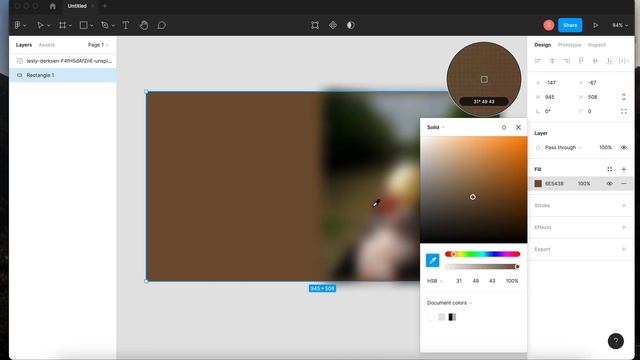This screenshot has height=360, width=640.
Task: Select the Frame tool
Action: click(x=62, y=25)
